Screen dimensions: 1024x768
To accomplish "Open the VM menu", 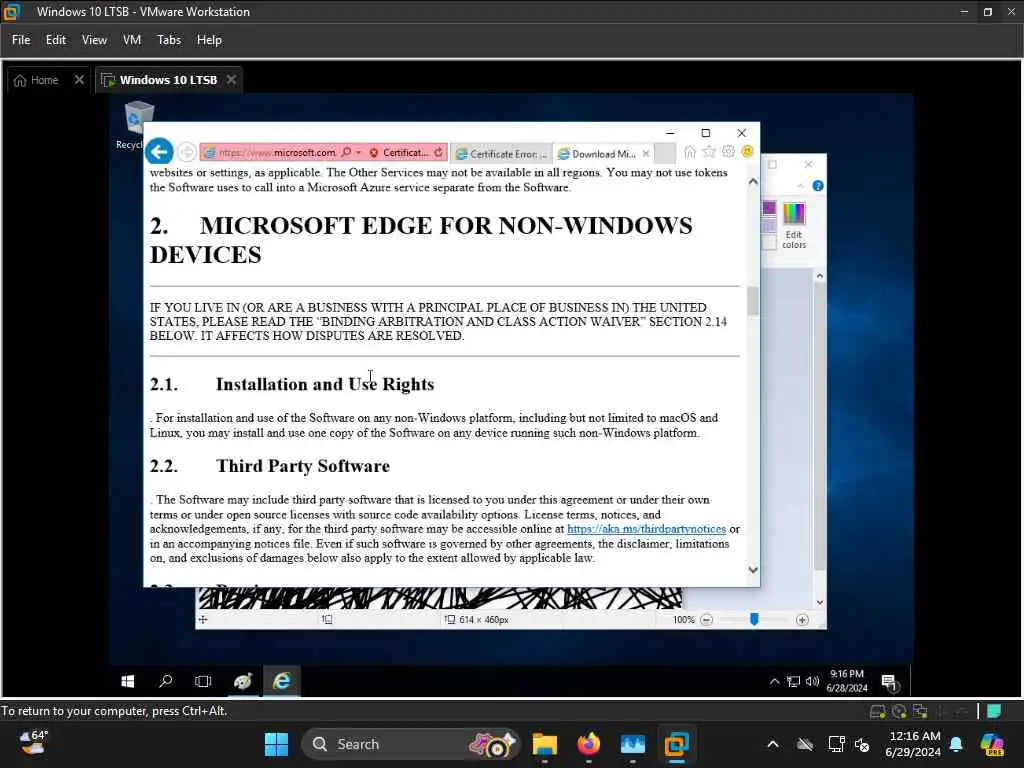I will click(132, 40).
